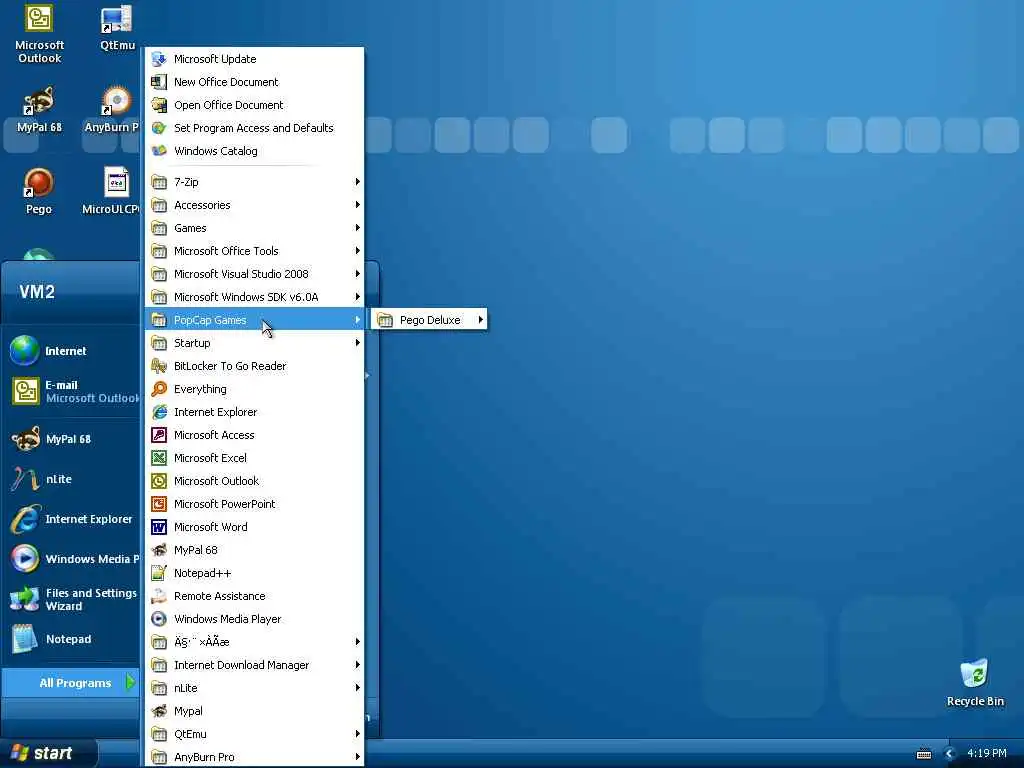Expand Accessories submenu arrow
Image resolution: width=1024 pixels, height=768 pixels.
[x=357, y=205]
